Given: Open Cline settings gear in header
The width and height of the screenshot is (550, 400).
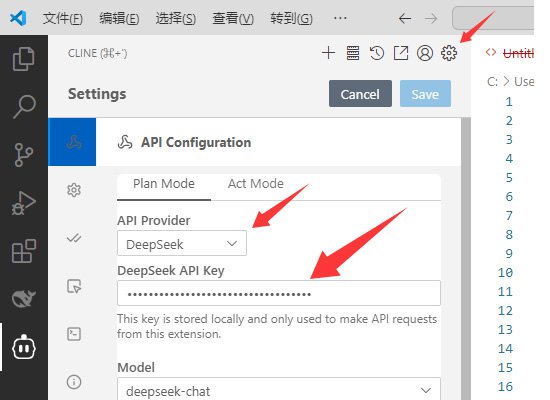Looking at the screenshot, I should click(x=449, y=53).
